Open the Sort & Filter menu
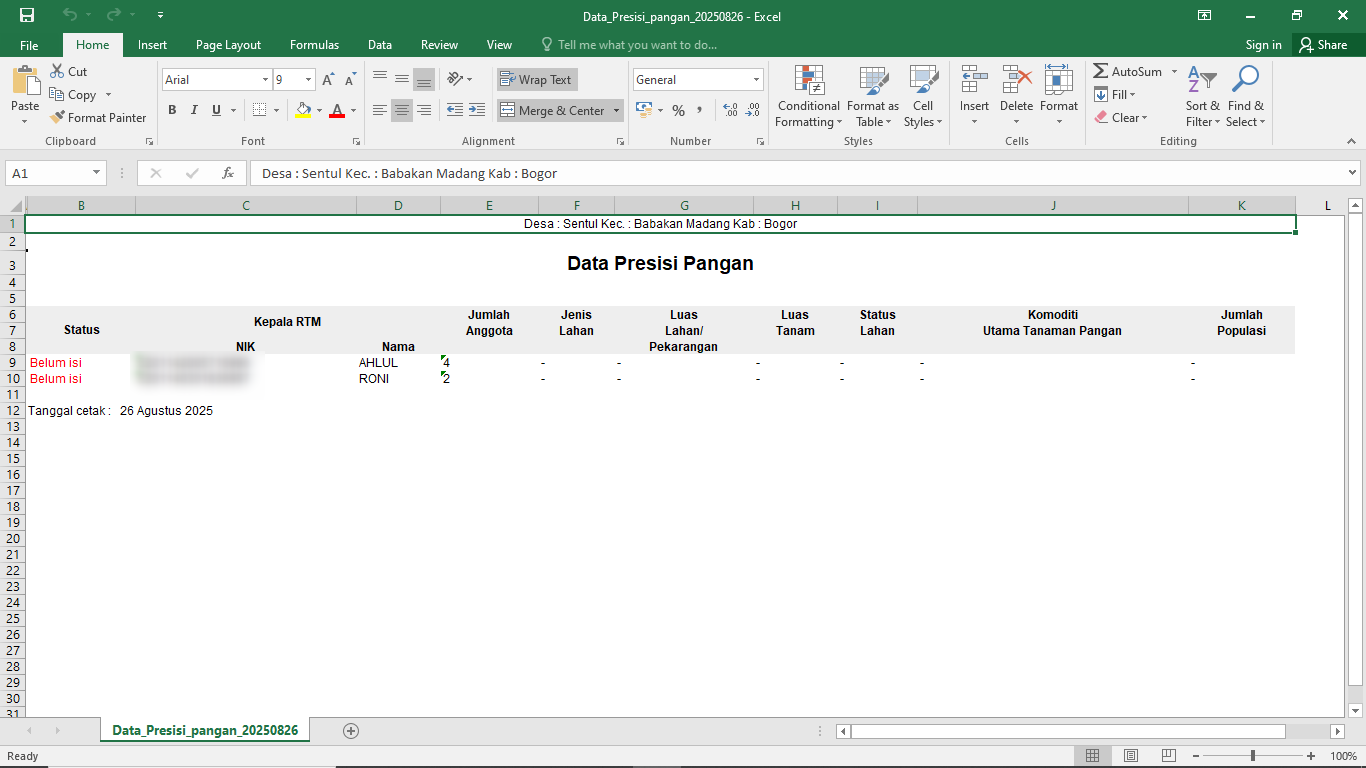The height and width of the screenshot is (768, 1366). coord(1203,96)
